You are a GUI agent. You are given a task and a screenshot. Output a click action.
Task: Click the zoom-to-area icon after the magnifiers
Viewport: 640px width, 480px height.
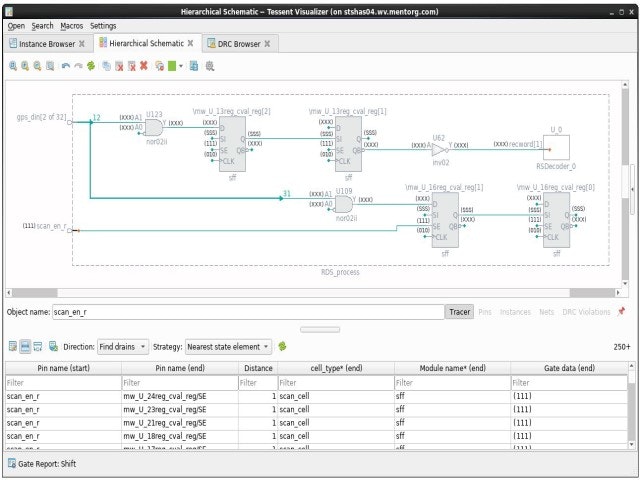50,66
